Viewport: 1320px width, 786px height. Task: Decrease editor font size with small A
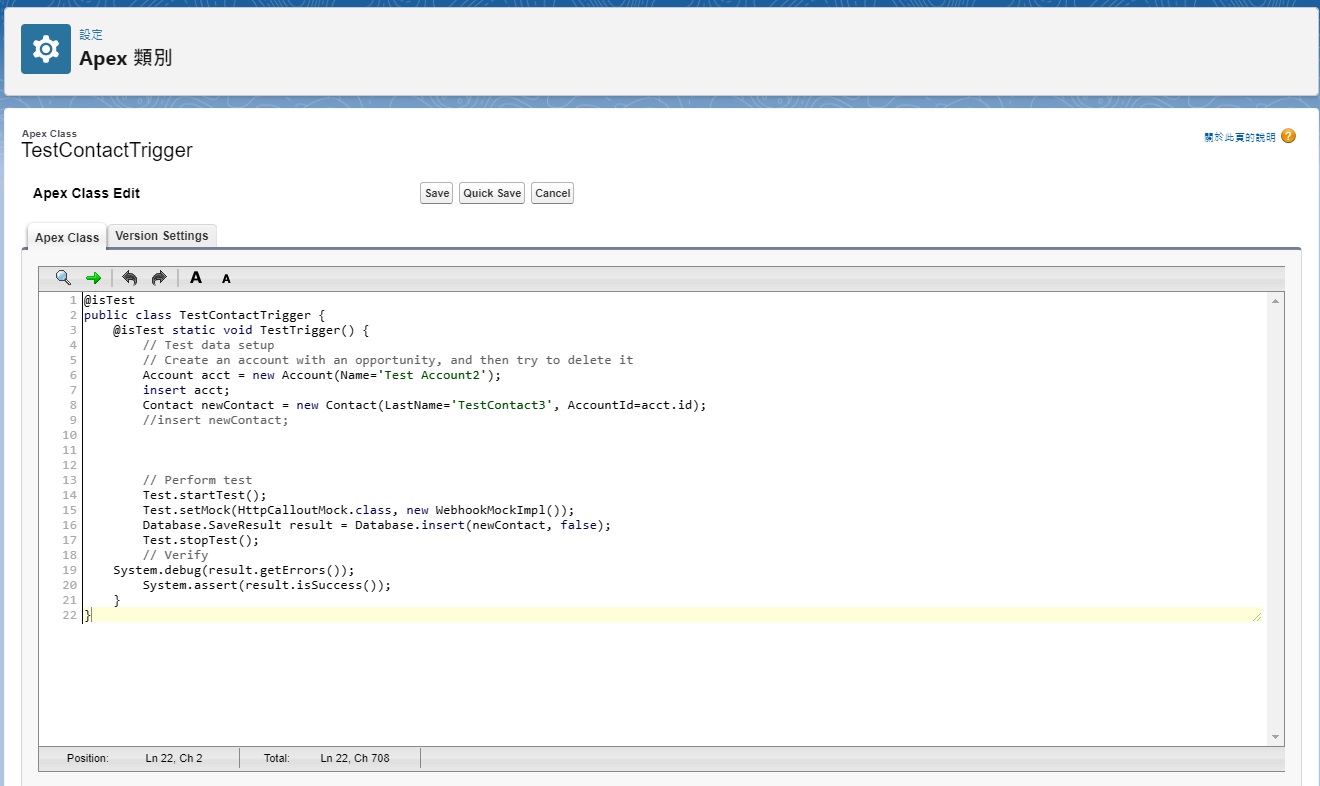pos(226,279)
